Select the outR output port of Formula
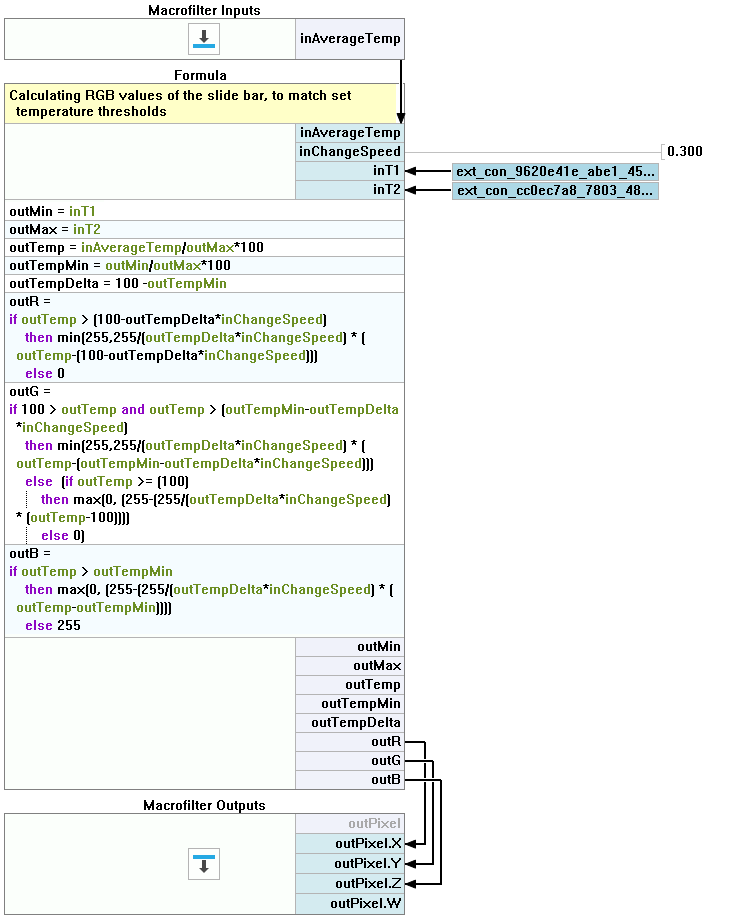The width and height of the screenshot is (750, 920). pyautogui.click(x=349, y=742)
